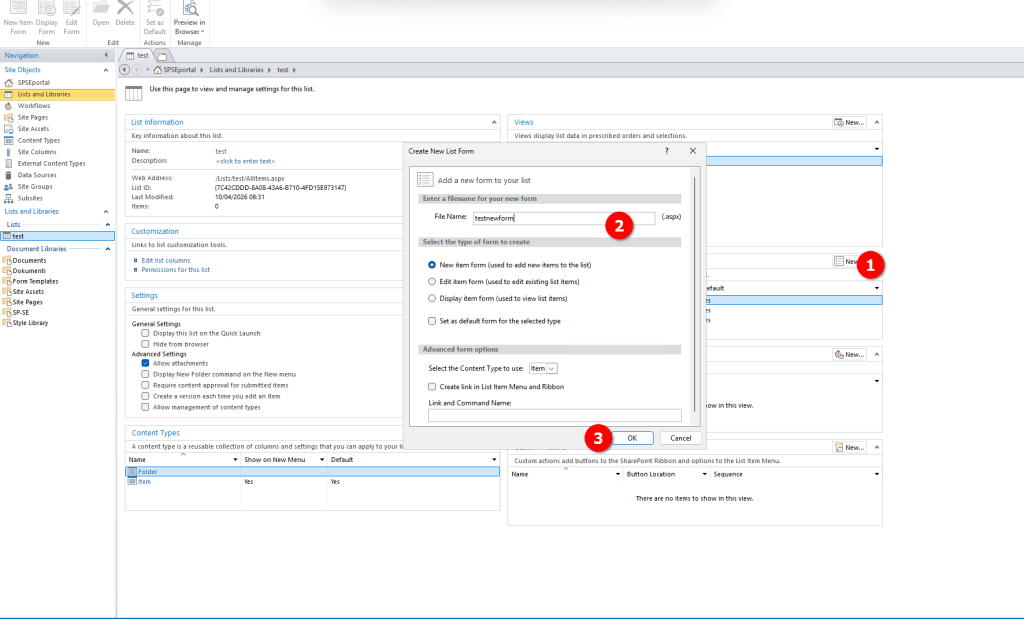Viewport: 1024px width, 619px height.
Task: Choose the Display item form radio option
Action: click(x=432, y=298)
